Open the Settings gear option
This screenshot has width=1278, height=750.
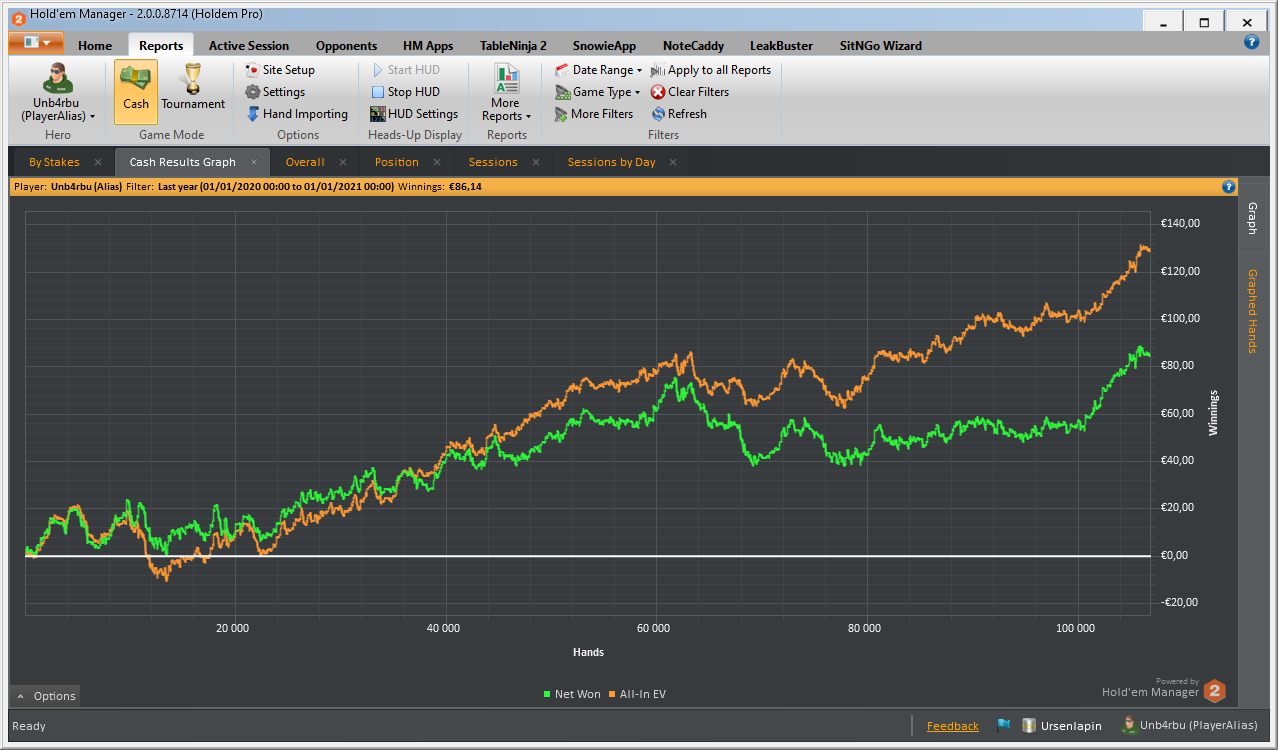click(x=276, y=92)
